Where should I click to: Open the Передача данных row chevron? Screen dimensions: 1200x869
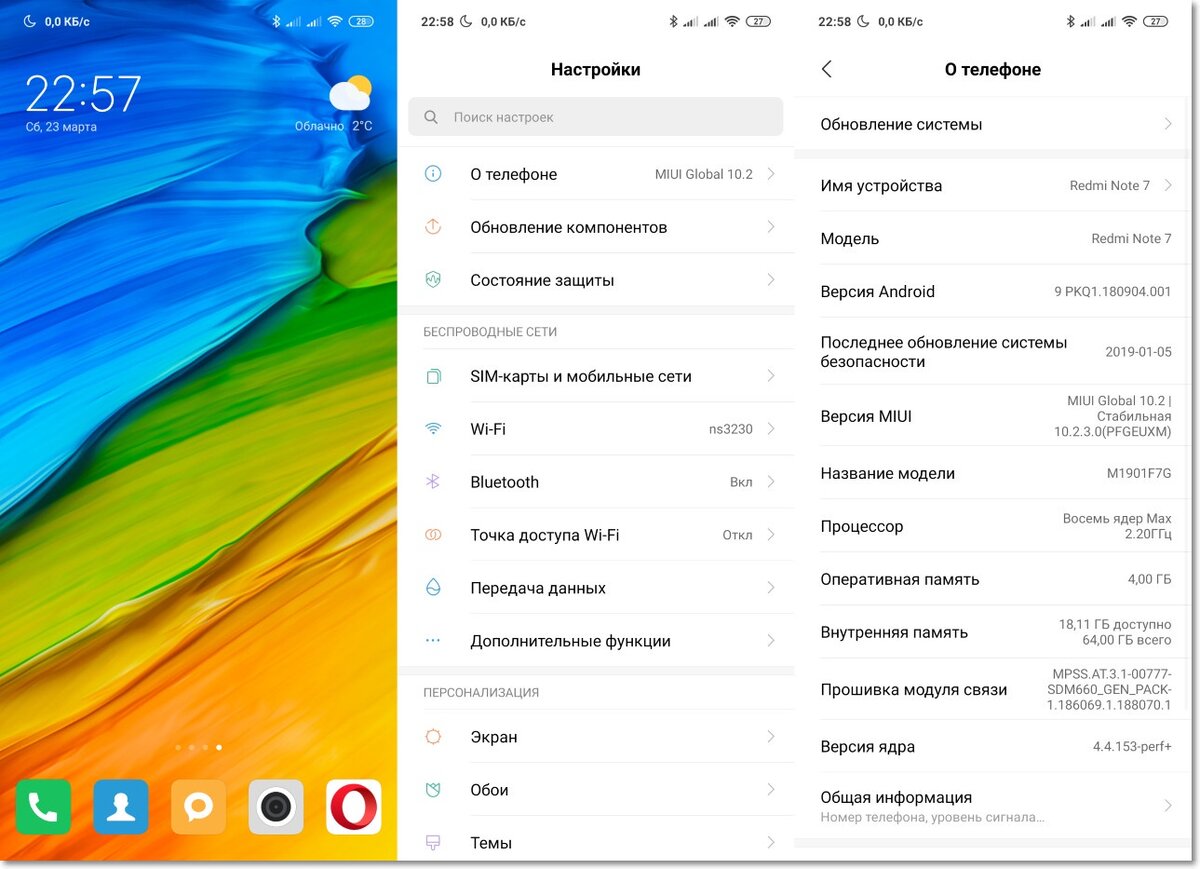[771, 587]
